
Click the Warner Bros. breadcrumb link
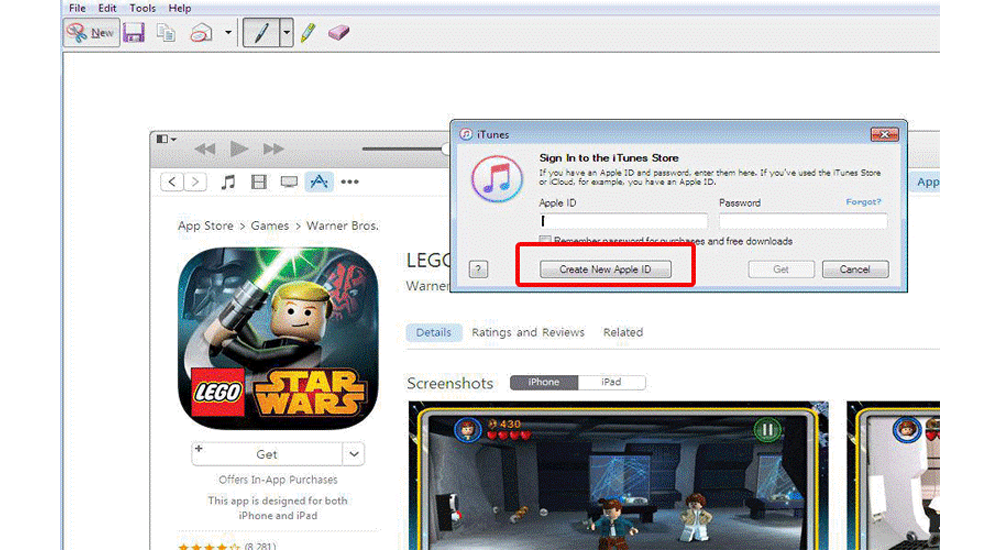coord(342,226)
